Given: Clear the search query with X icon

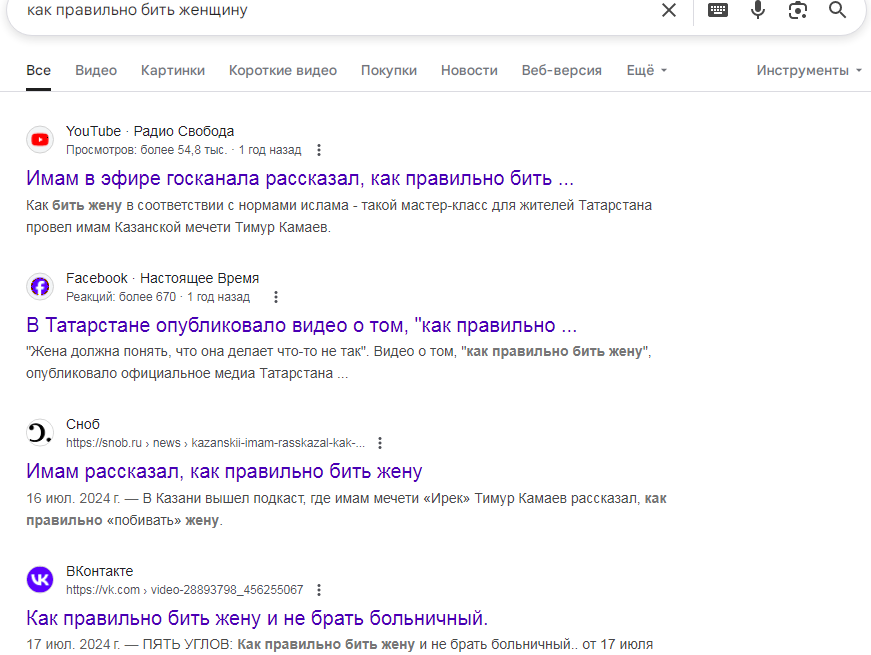Looking at the screenshot, I should tap(669, 10).
